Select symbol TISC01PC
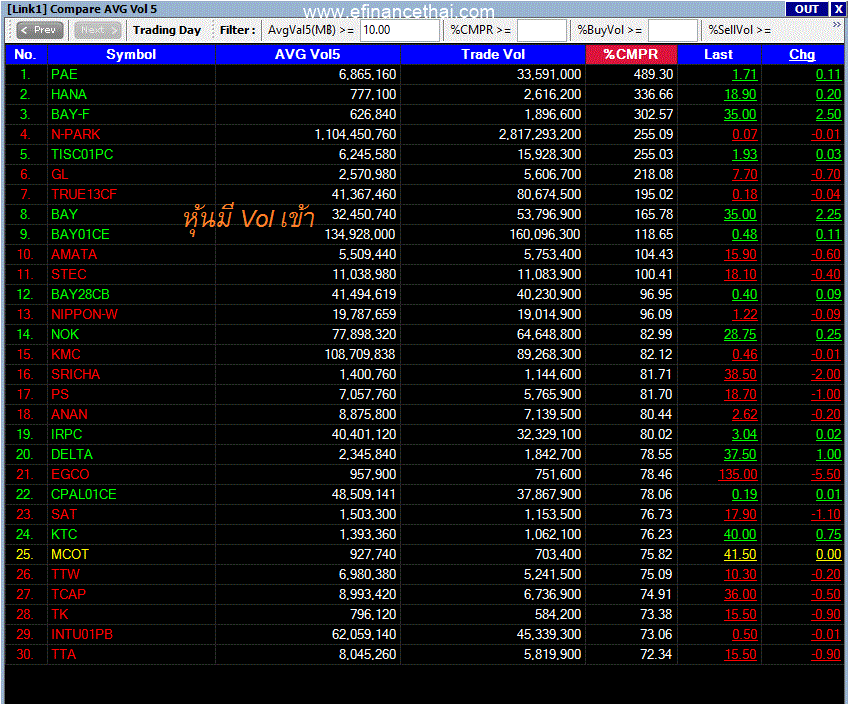The height and width of the screenshot is (704, 849). [x=82, y=154]
